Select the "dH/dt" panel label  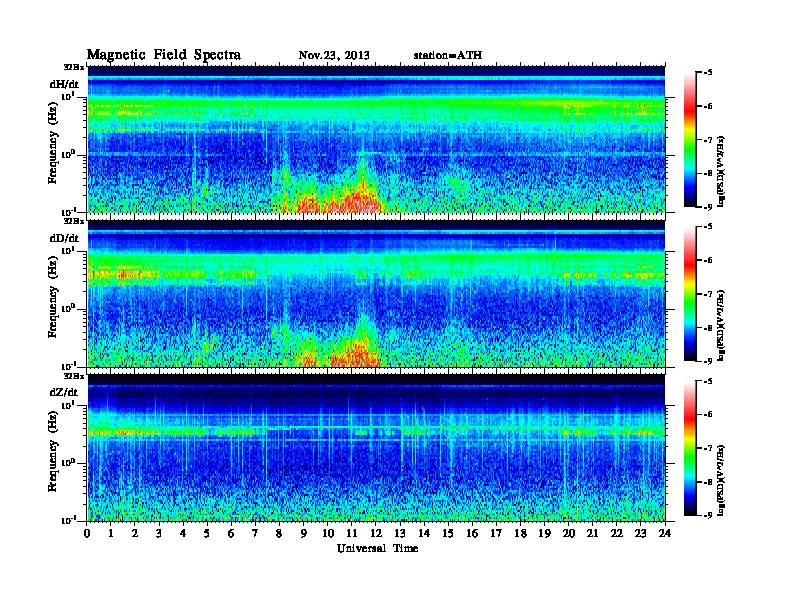click(x=64, y=84)
